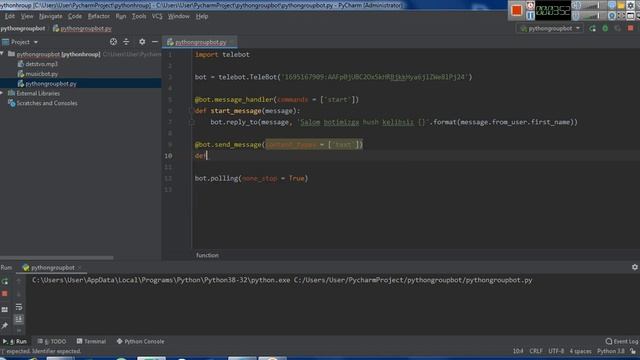This screenshot has height=360, width=640.
Task: Open the Run tool window button
Action: point(15,341)
